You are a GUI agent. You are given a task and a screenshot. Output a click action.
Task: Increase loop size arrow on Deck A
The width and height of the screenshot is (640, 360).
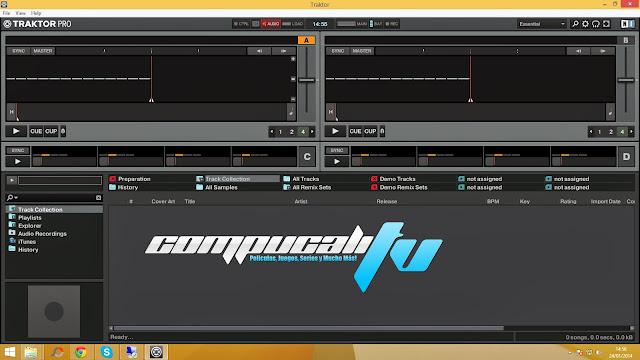(x=312, y=131)
